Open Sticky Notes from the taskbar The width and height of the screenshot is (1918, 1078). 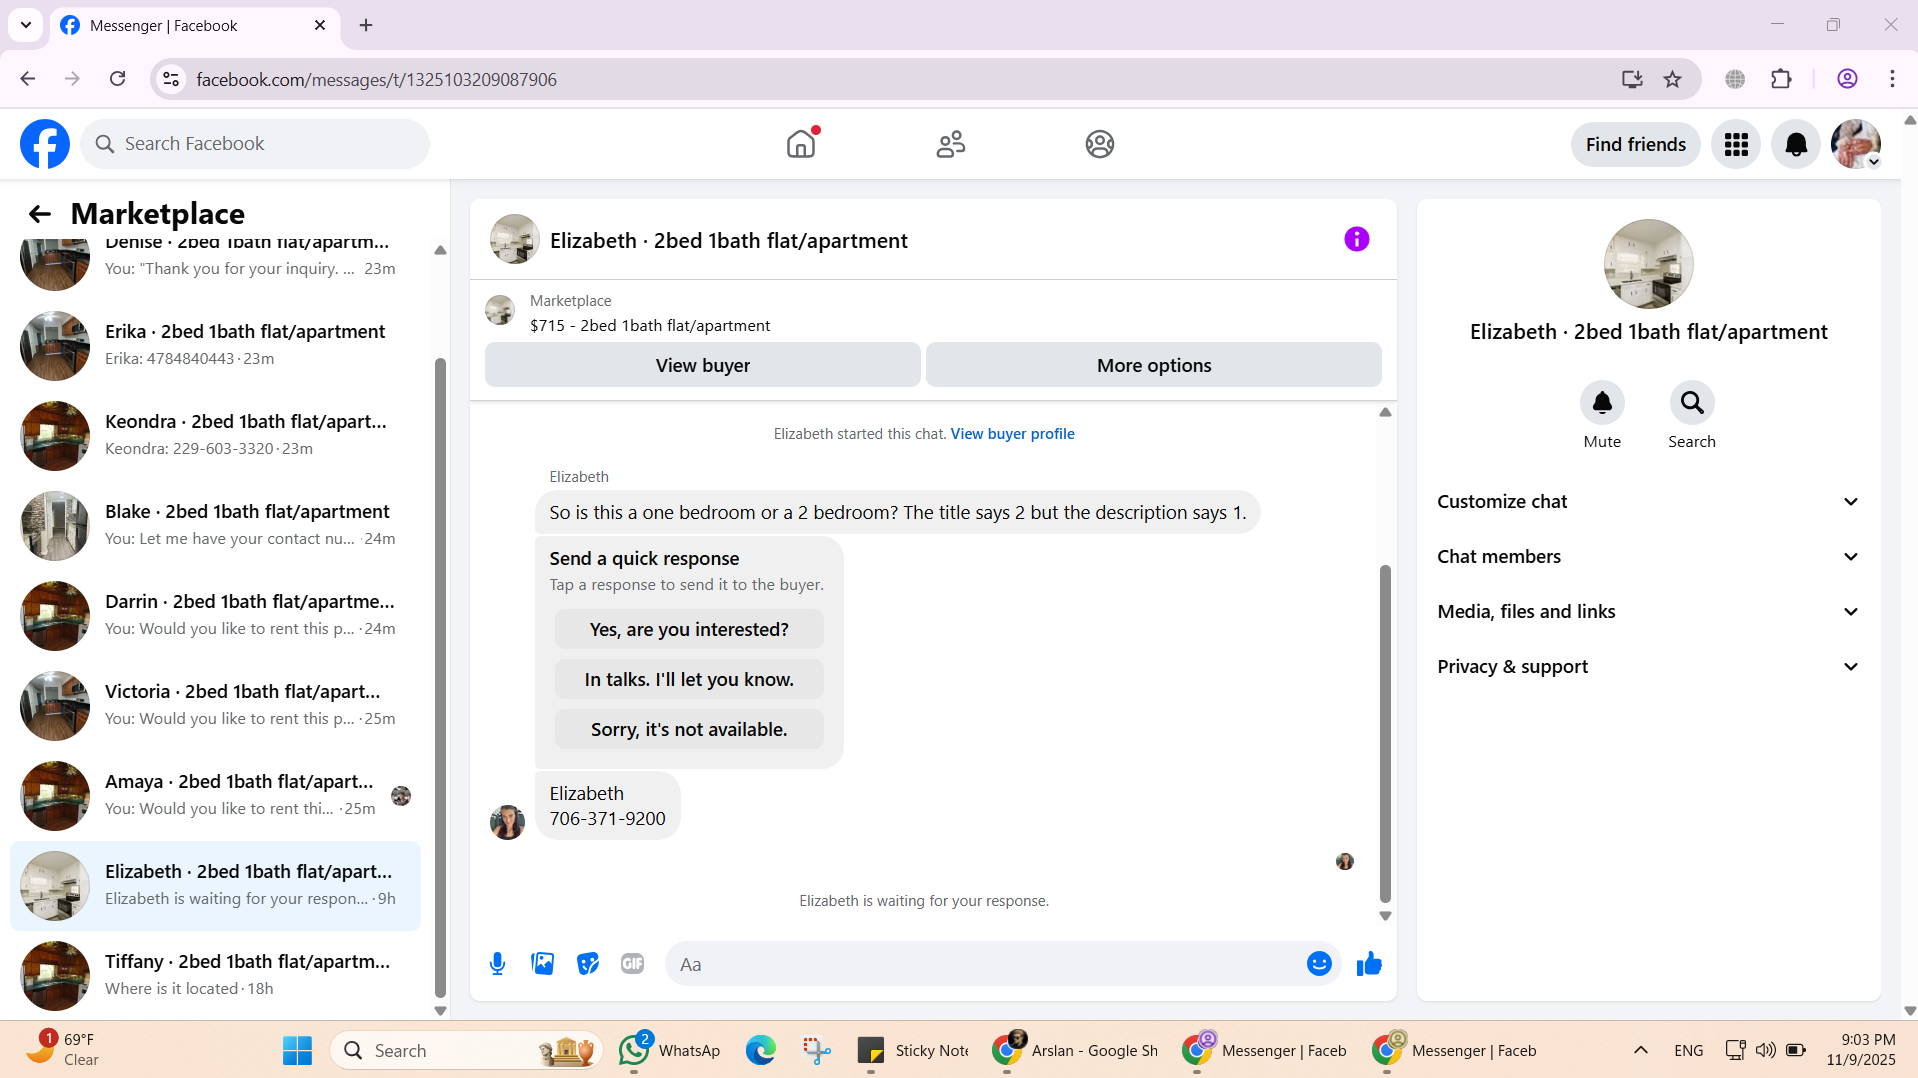tap(913, 1050)
